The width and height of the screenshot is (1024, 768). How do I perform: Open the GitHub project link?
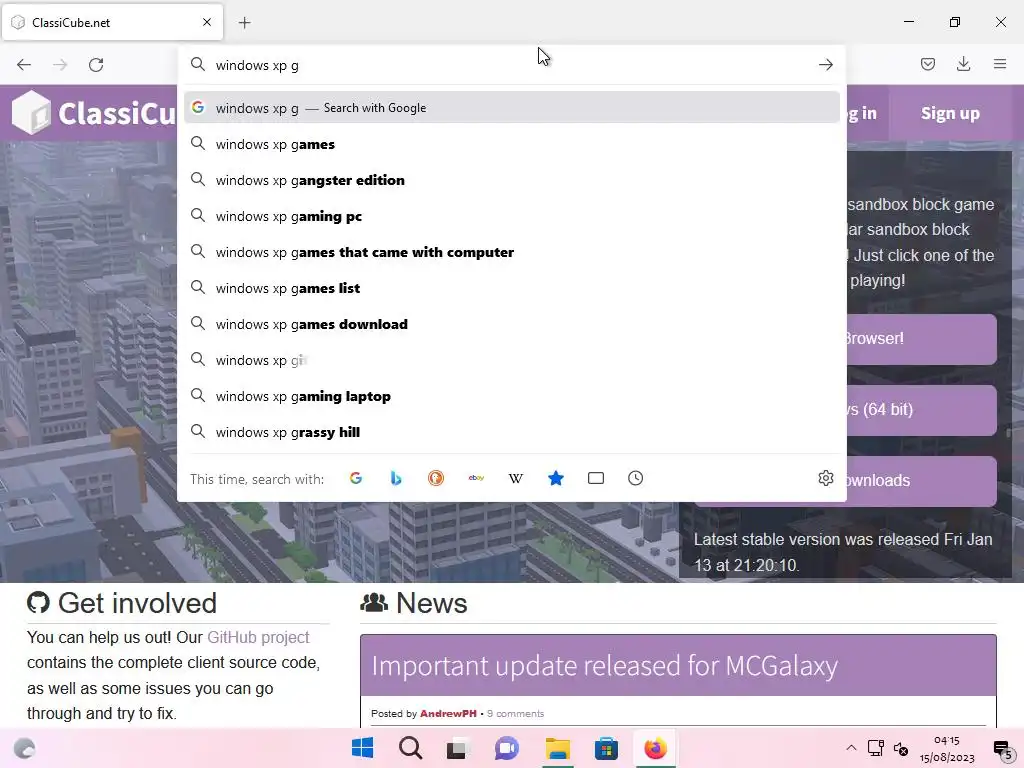tap(258, 637)
